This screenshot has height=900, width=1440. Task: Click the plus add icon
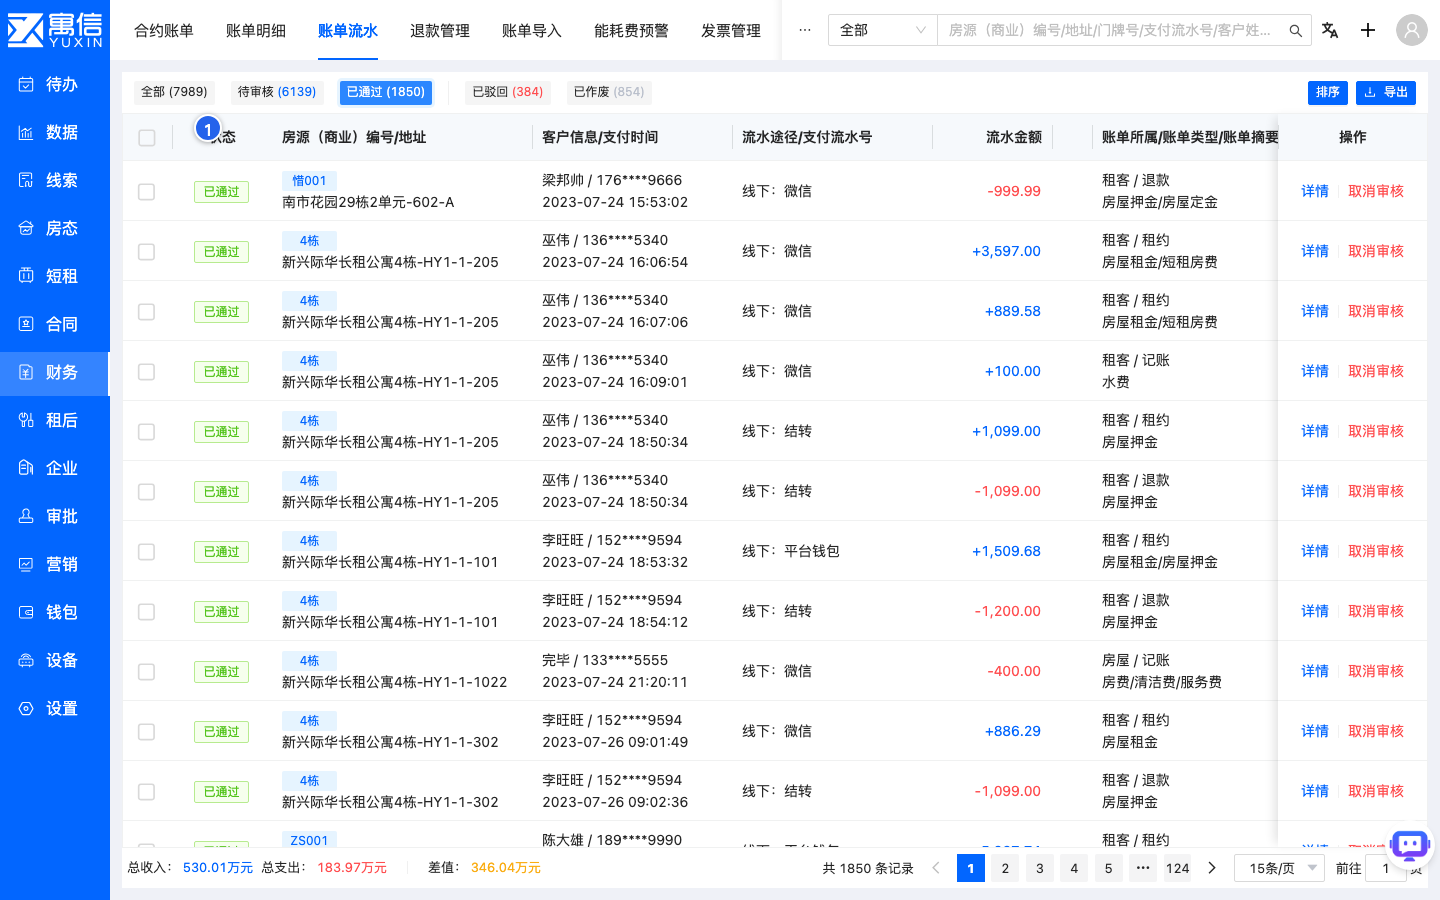point(1368,30)
